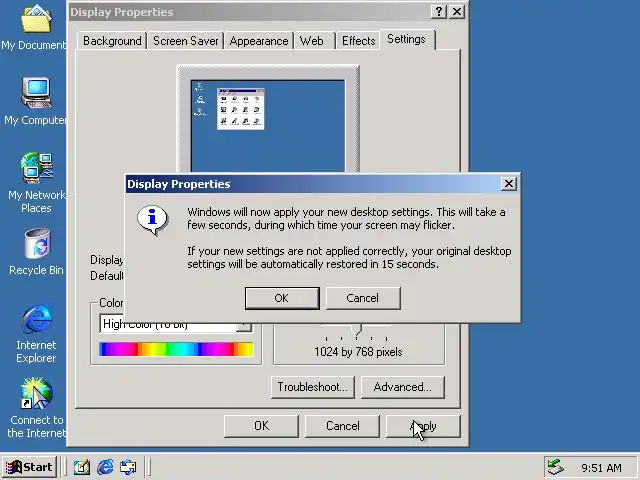This screenshot has width=640, height=480.
Task: Close the back Display Properties window
Action: (x=457, y=11)
